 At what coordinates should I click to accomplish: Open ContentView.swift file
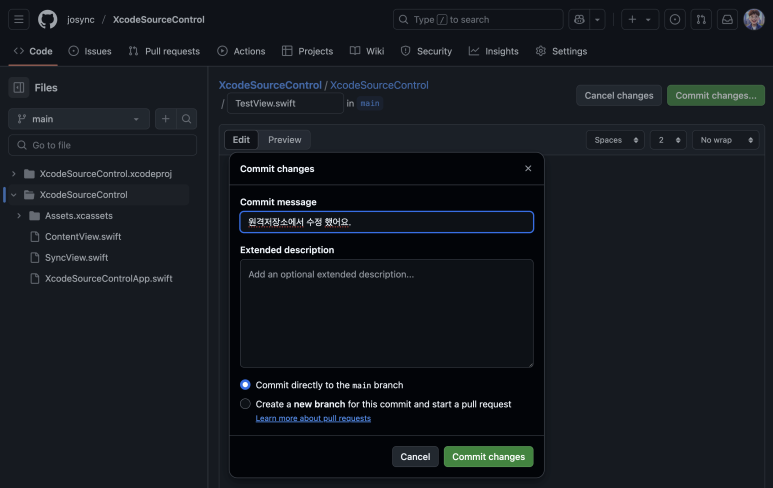point(83,237)
